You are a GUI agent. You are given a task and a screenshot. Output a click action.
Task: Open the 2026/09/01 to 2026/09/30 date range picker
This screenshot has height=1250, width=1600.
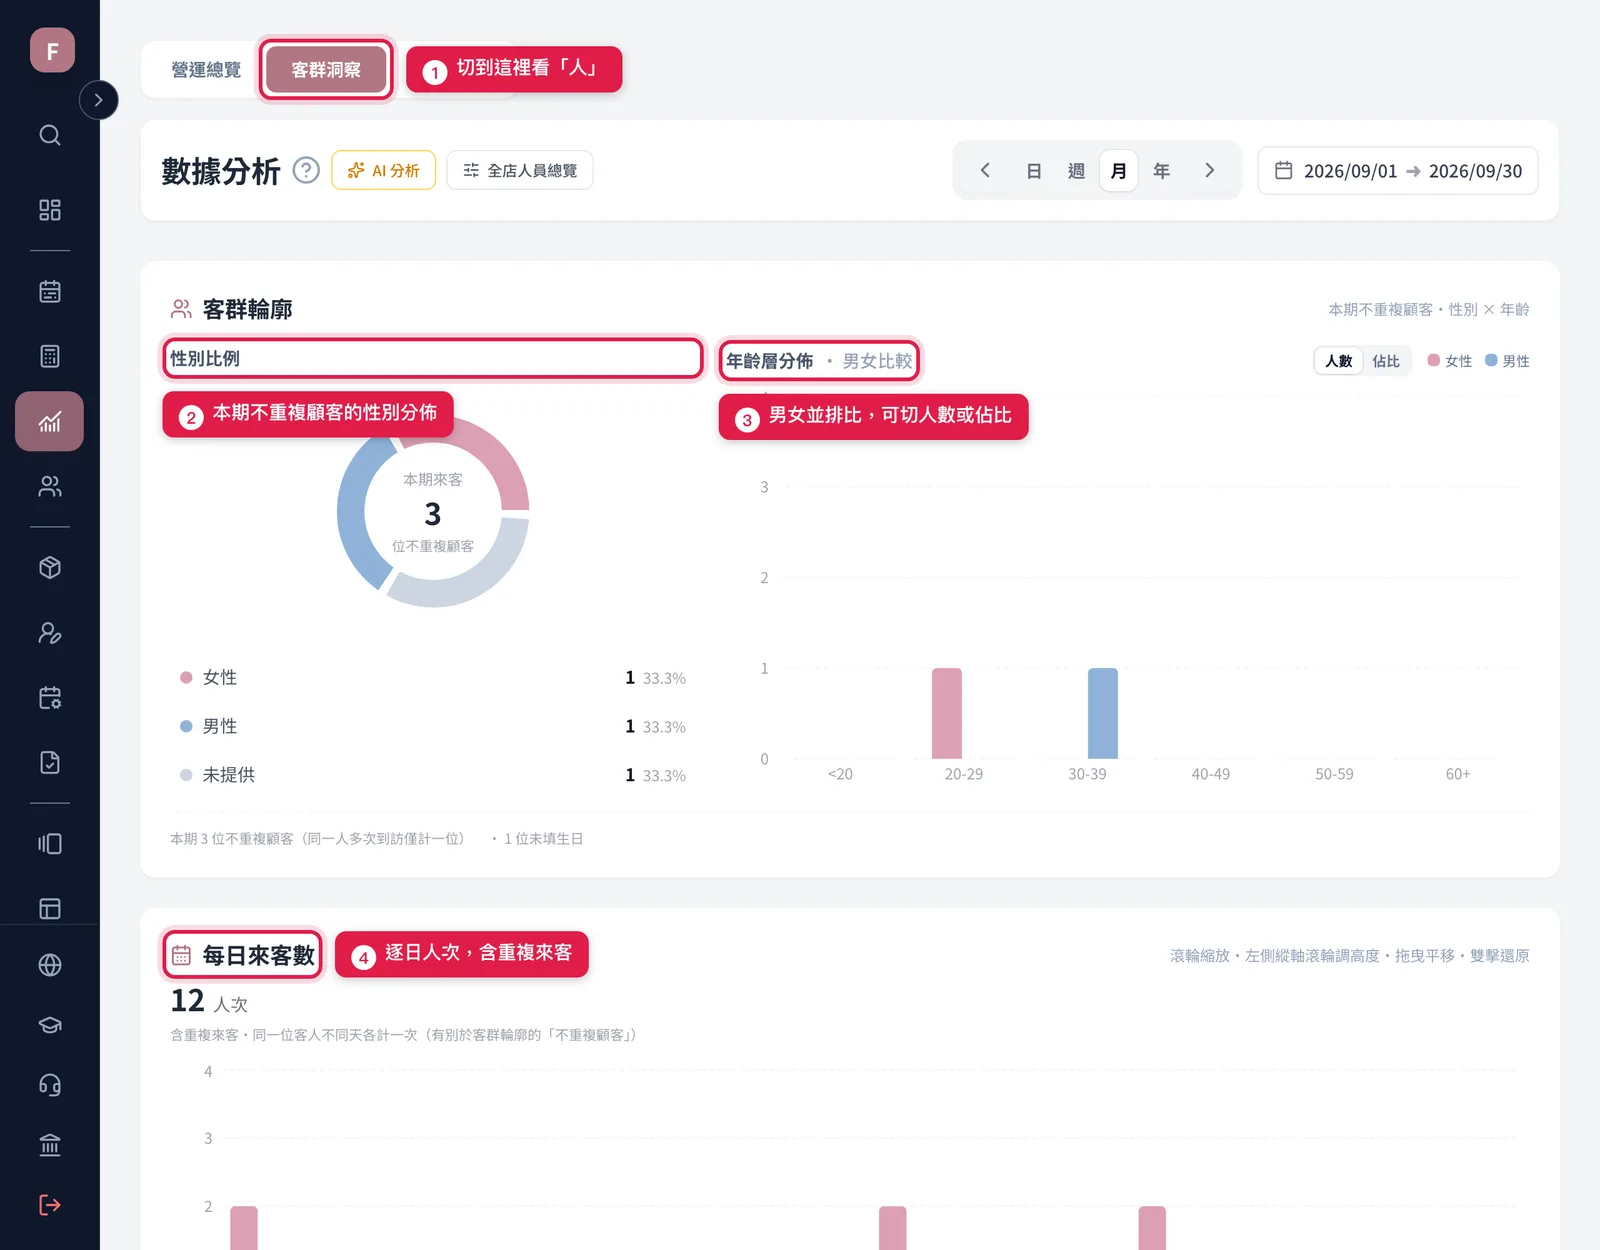1398,171
